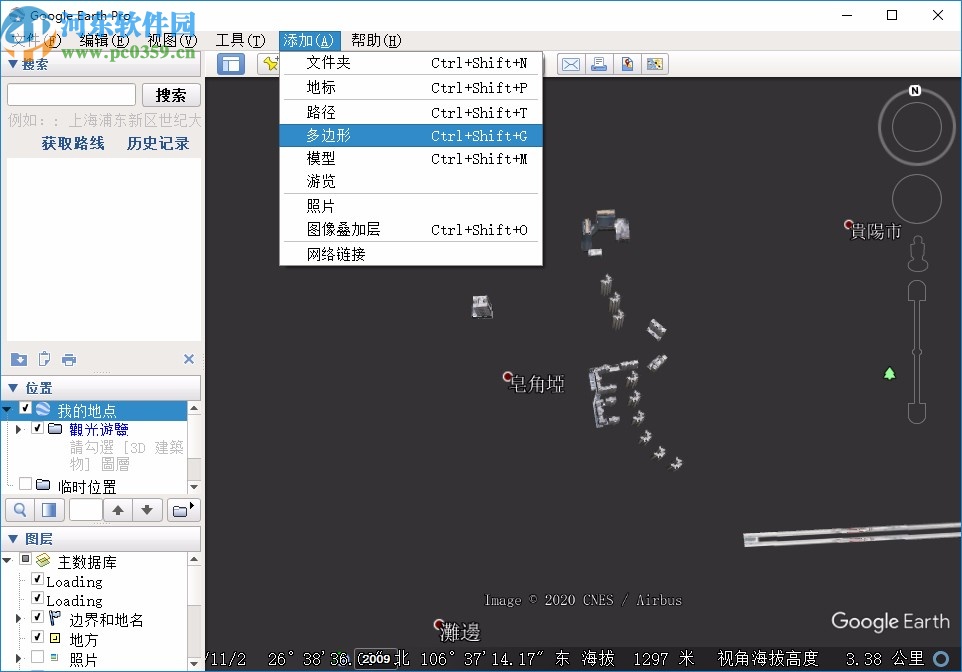Screen dimensions: 962x672
Task: Click the magnifier search icon below Places panel
Action: pos(19,510)
